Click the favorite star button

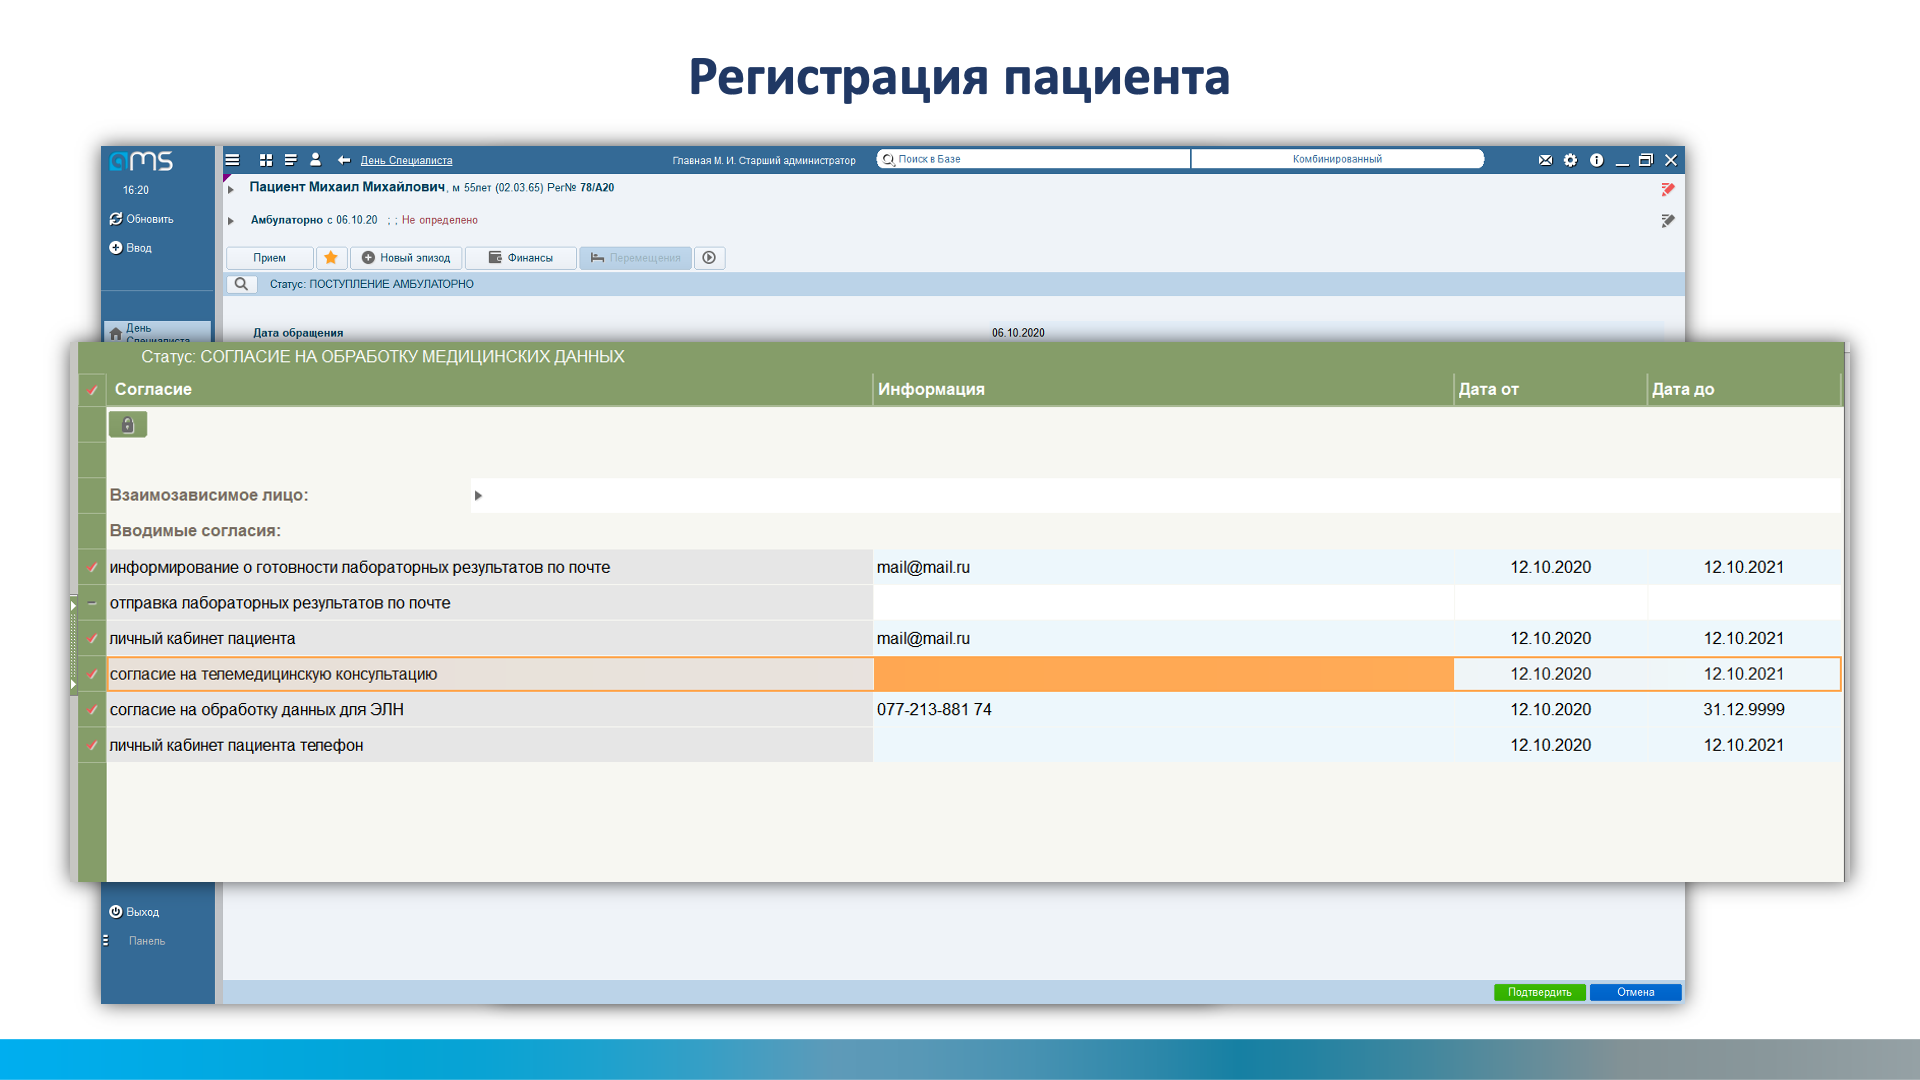[x=331, y=258]
